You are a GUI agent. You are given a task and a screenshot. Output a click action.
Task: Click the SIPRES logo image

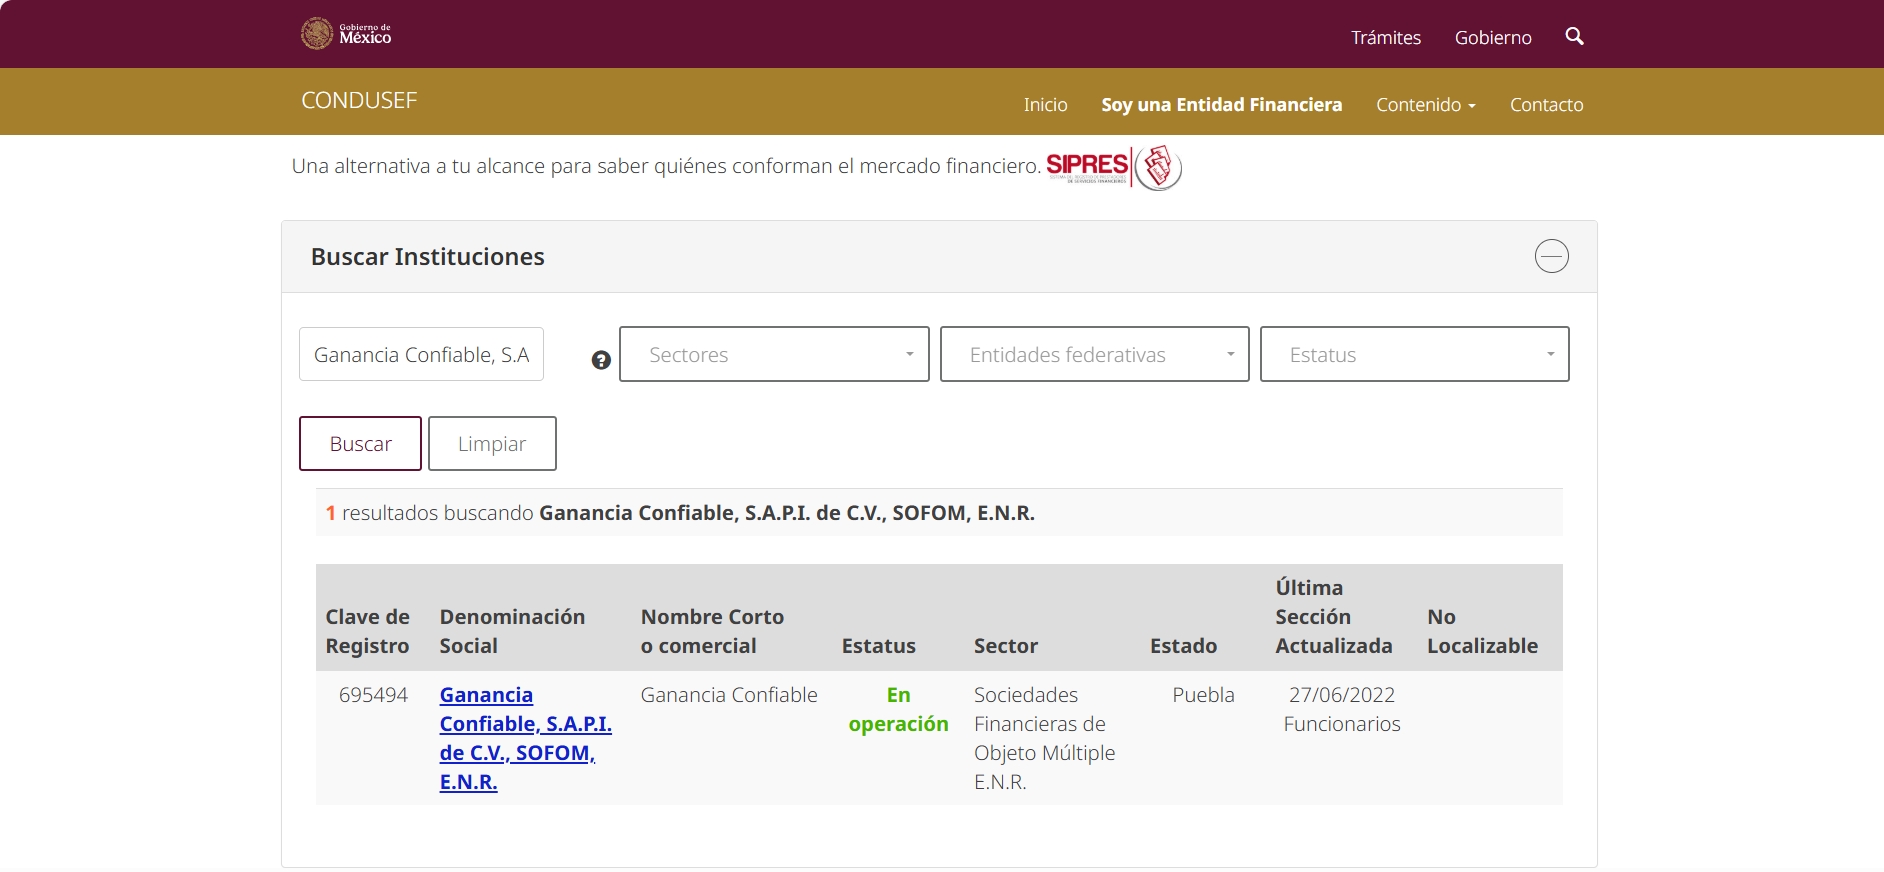click(x=1114, y=167)
